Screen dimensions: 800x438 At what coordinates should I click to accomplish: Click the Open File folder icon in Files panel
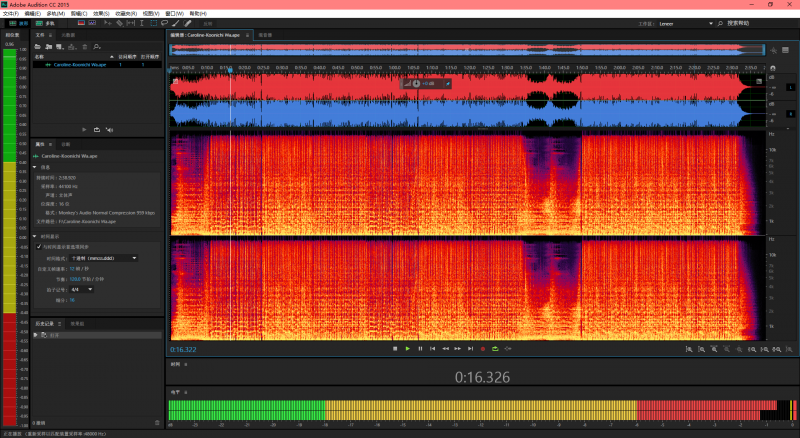39,46
